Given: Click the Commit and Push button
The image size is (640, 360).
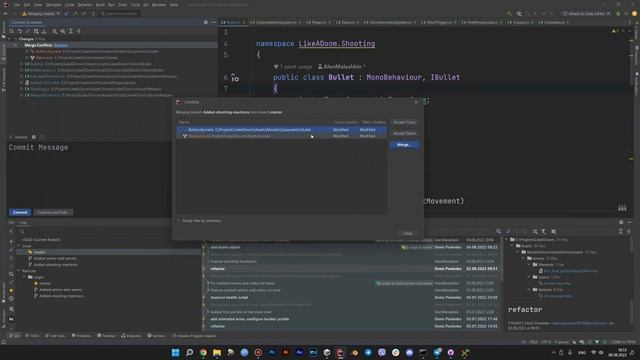Looking at the screenshot, I should tap(53, 212).
